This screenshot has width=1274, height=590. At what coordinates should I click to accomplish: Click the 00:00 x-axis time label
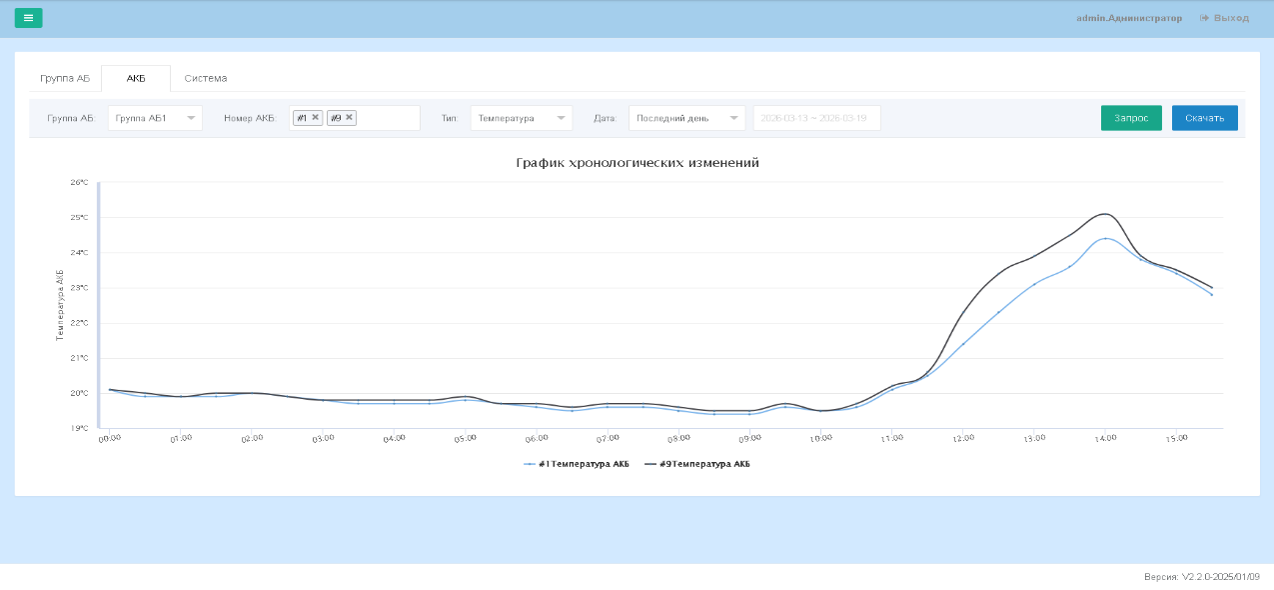click(x=109, y=438)
